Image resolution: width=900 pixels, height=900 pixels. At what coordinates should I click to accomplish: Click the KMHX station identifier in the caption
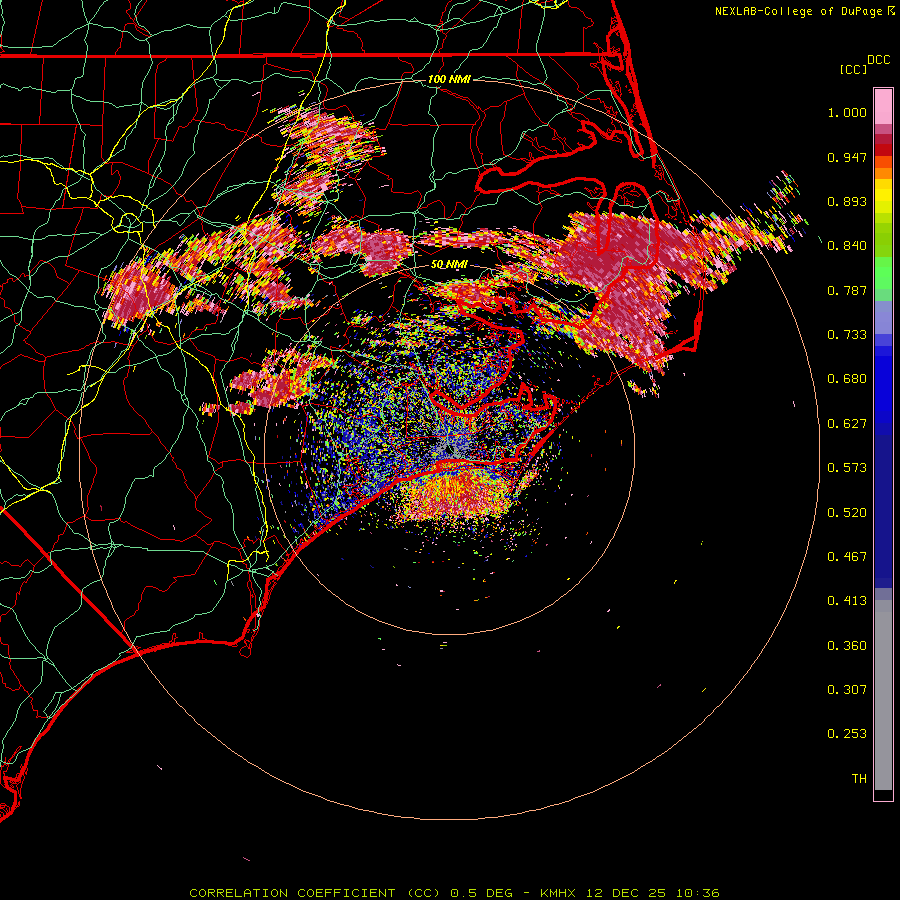pyautogui.click(x=558, y=893)
